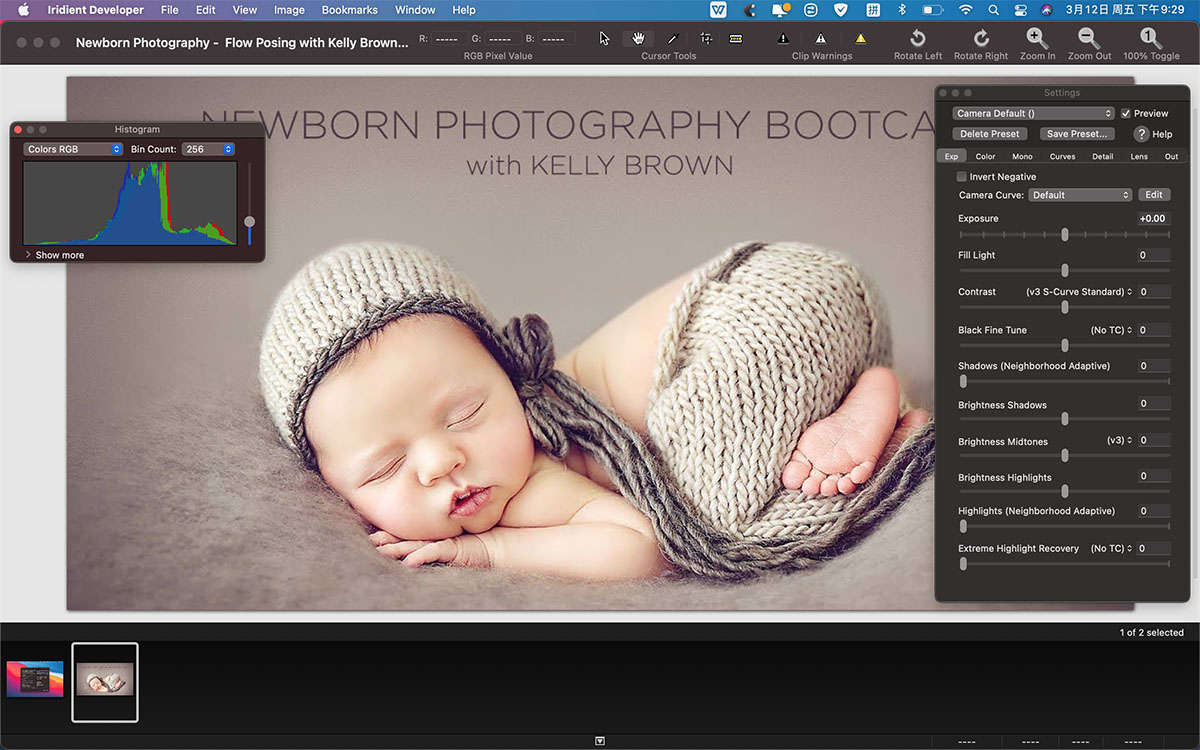Open Extreme Highlight Recovery (No TC) dropdown

click(1111, 548)
